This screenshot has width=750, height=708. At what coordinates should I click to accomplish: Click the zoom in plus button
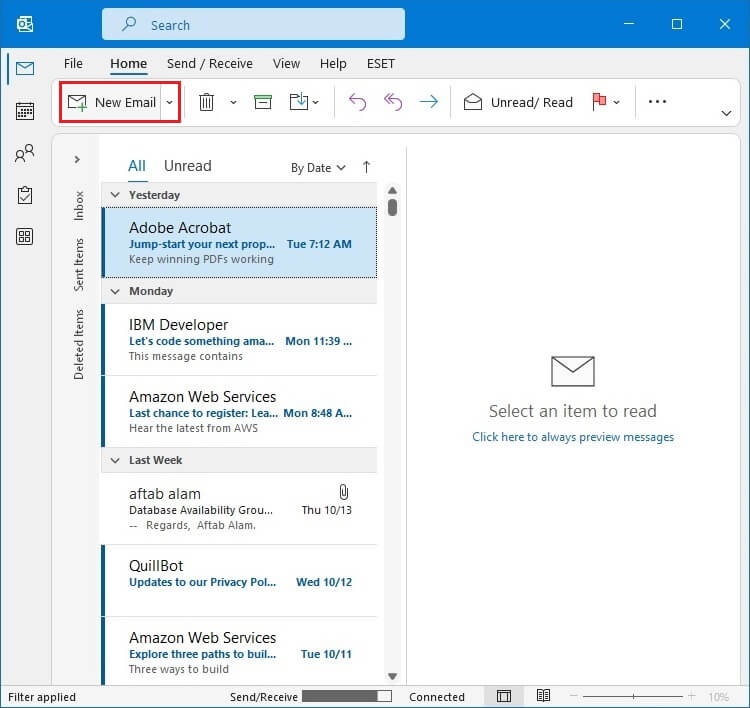[x=691, y=696]
